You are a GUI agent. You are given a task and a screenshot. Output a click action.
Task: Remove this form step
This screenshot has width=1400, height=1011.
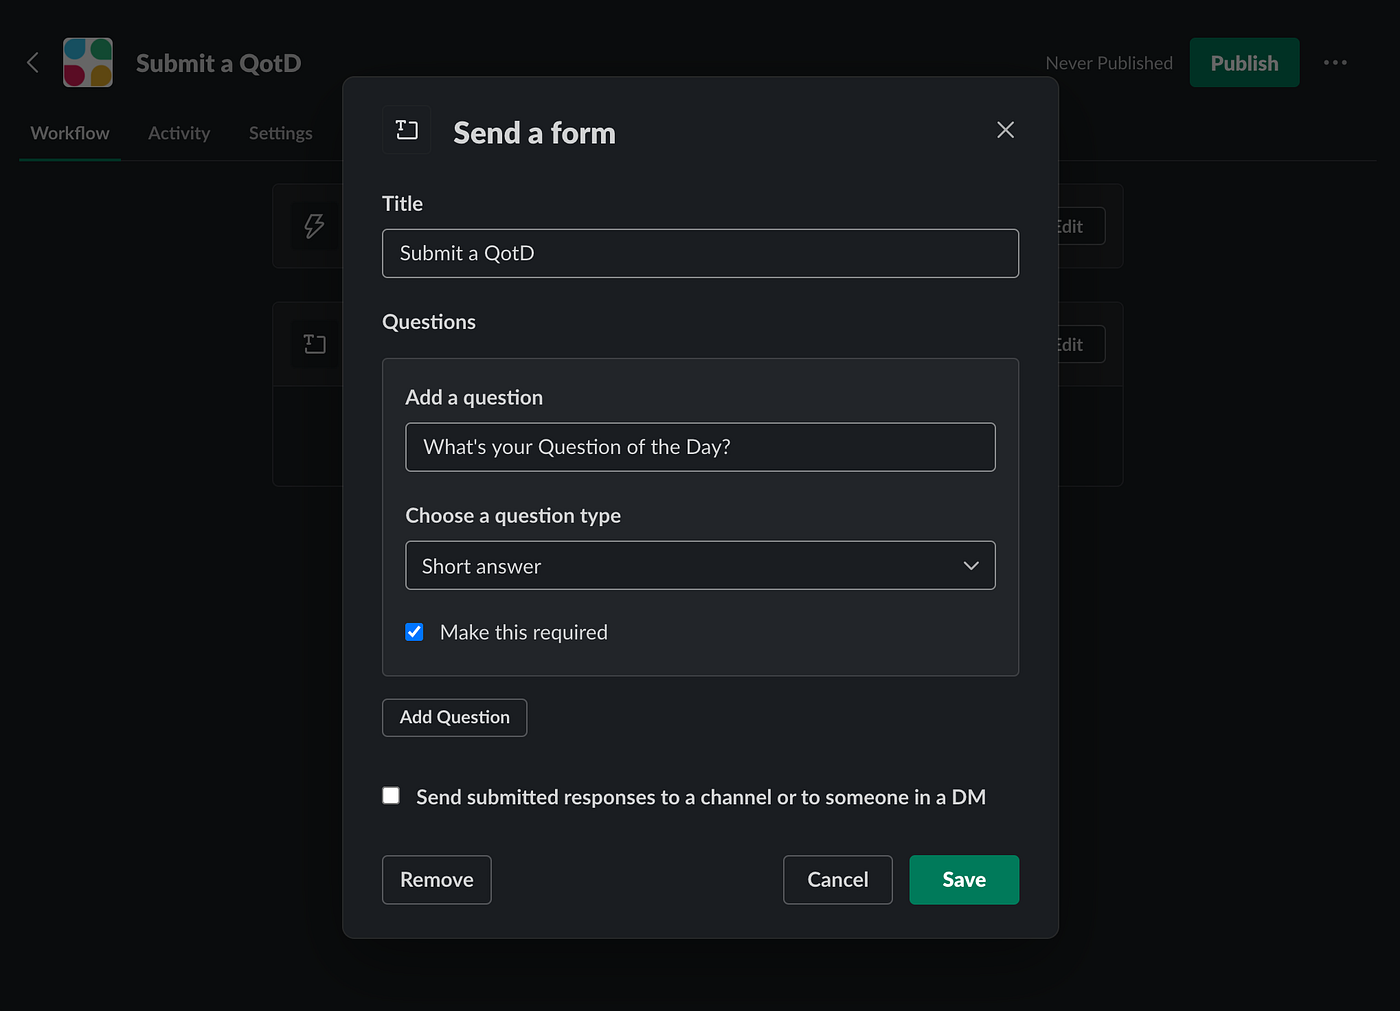click(436, 880)
